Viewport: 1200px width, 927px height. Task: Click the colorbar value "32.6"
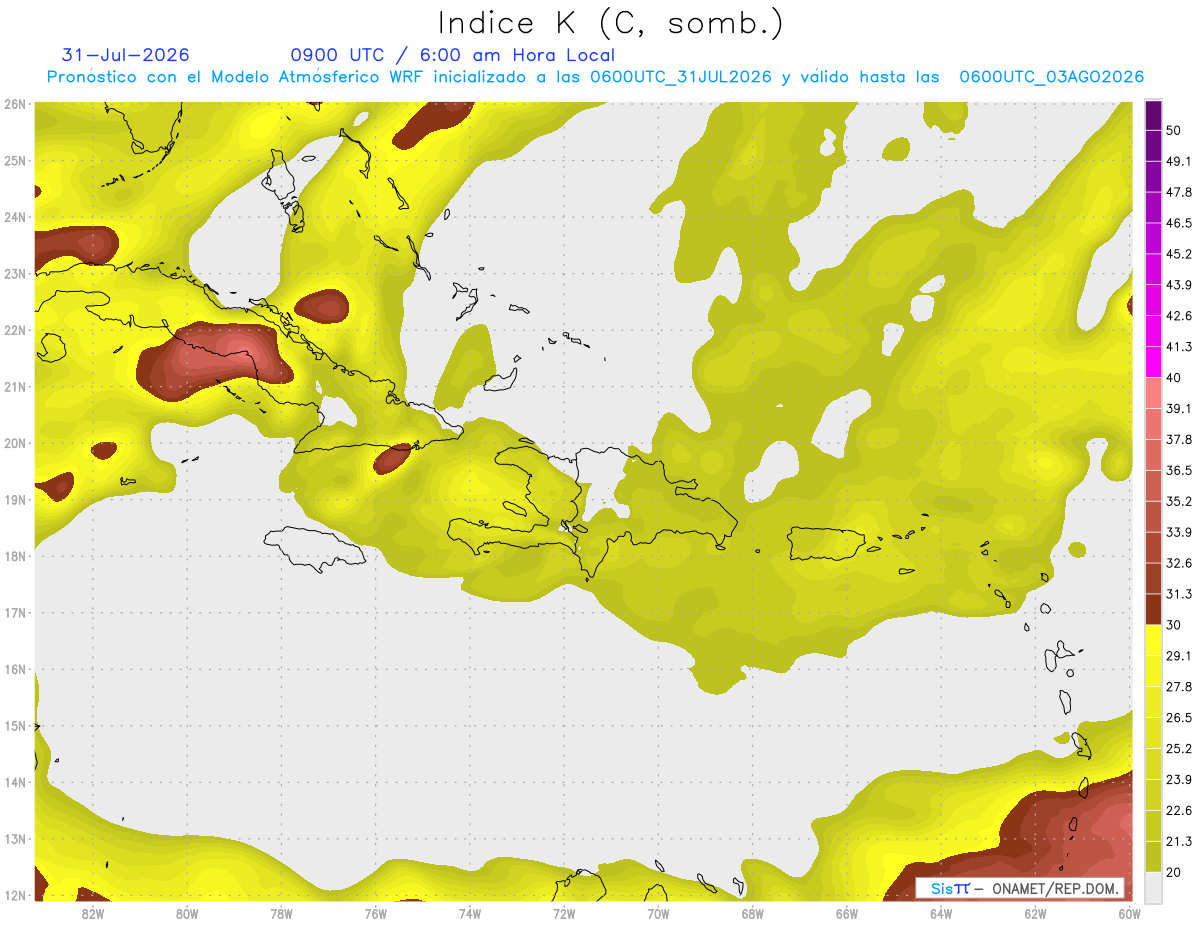pos(1179,563)
